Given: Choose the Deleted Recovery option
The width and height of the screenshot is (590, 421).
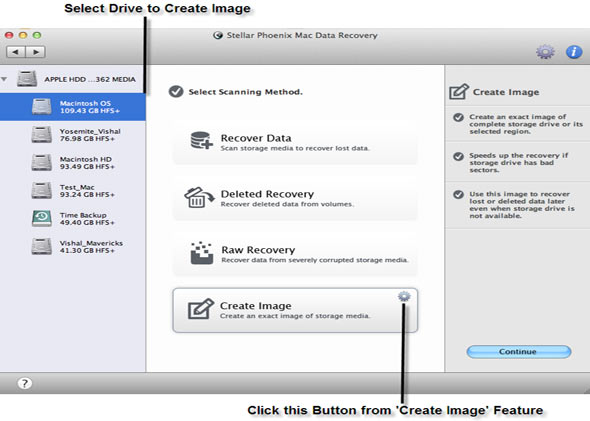Looking at the screenshot, I should click(x=295, y=198).
